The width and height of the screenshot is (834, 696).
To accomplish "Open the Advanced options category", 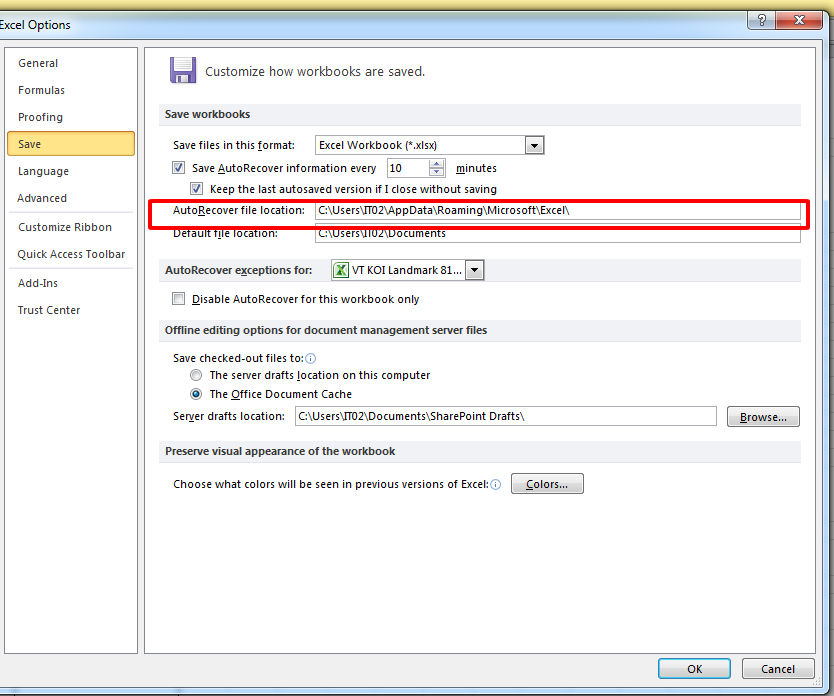I will click(x=42, y=198).
